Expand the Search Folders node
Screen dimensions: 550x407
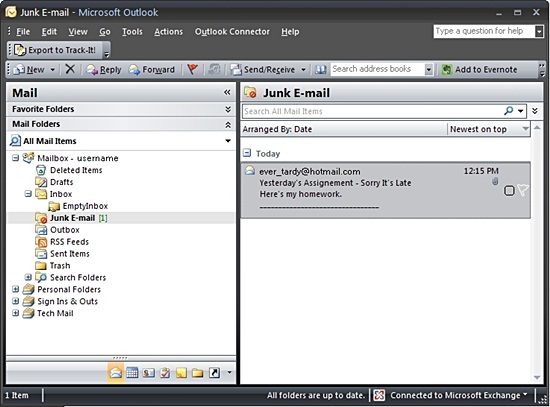pyautogui.click(x=28, y=277)
